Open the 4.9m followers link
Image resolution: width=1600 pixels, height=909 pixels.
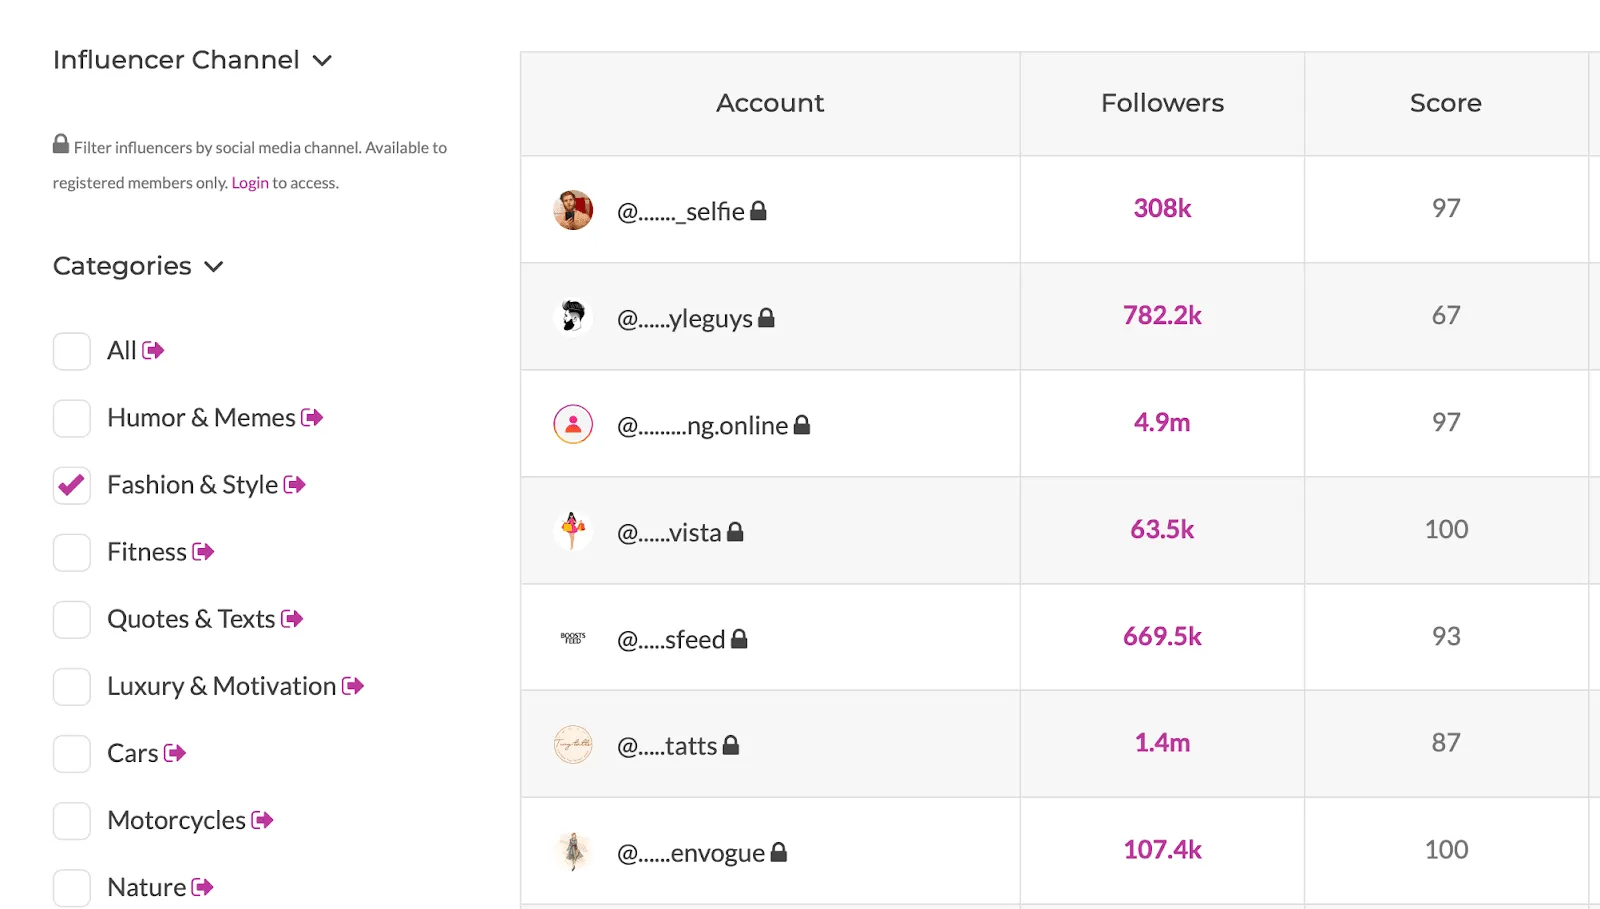1162,423
